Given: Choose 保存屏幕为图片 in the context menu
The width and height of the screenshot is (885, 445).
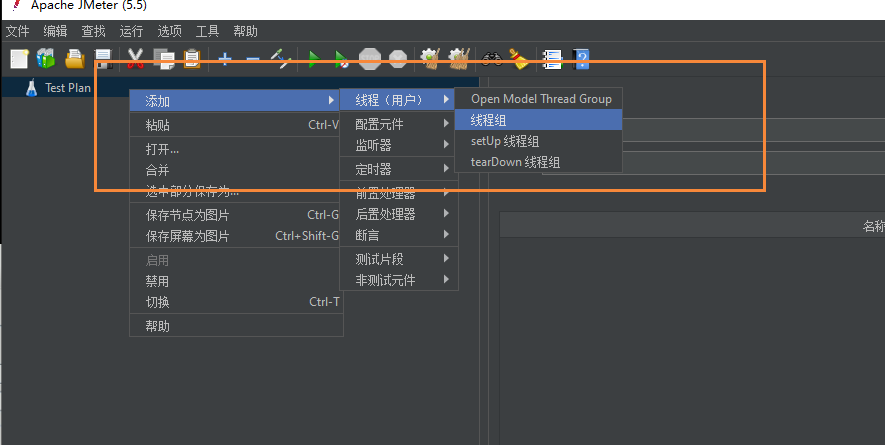Looking at the screenshot, I should (235, 235).
